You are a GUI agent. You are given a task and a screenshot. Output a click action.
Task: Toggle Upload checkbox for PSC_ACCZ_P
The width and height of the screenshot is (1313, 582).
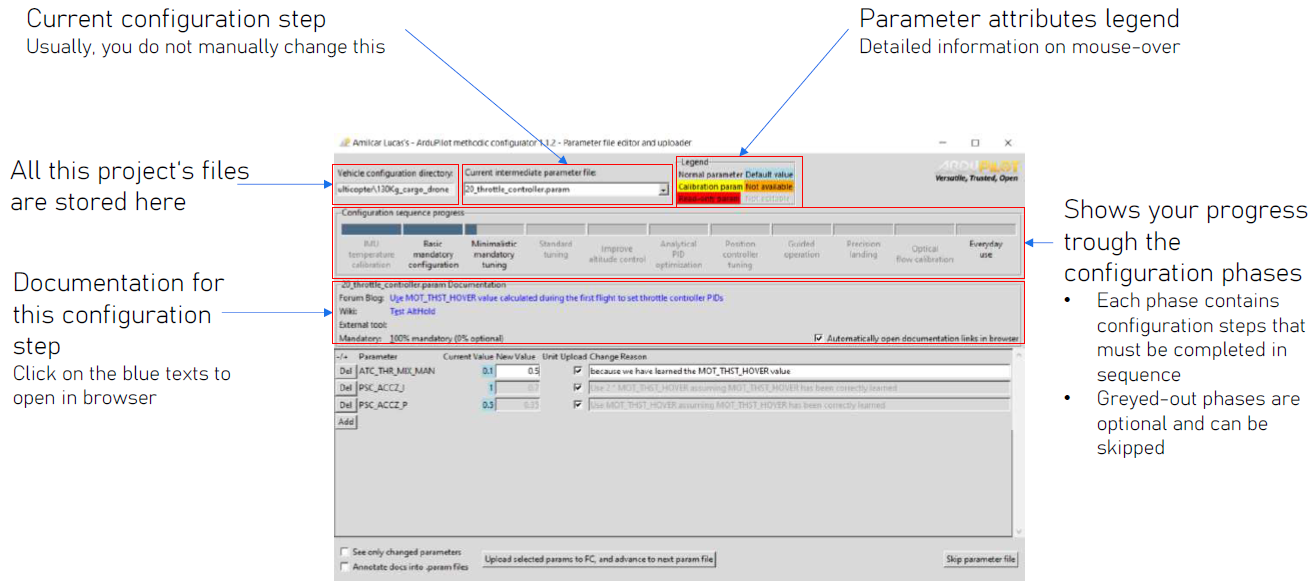point(577,405)
